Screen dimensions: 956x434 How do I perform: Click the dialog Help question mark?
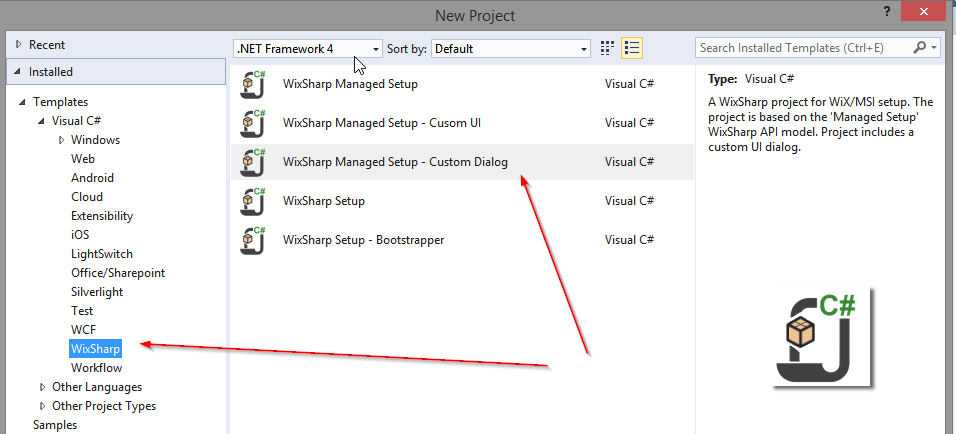click(x=886, y=11)
